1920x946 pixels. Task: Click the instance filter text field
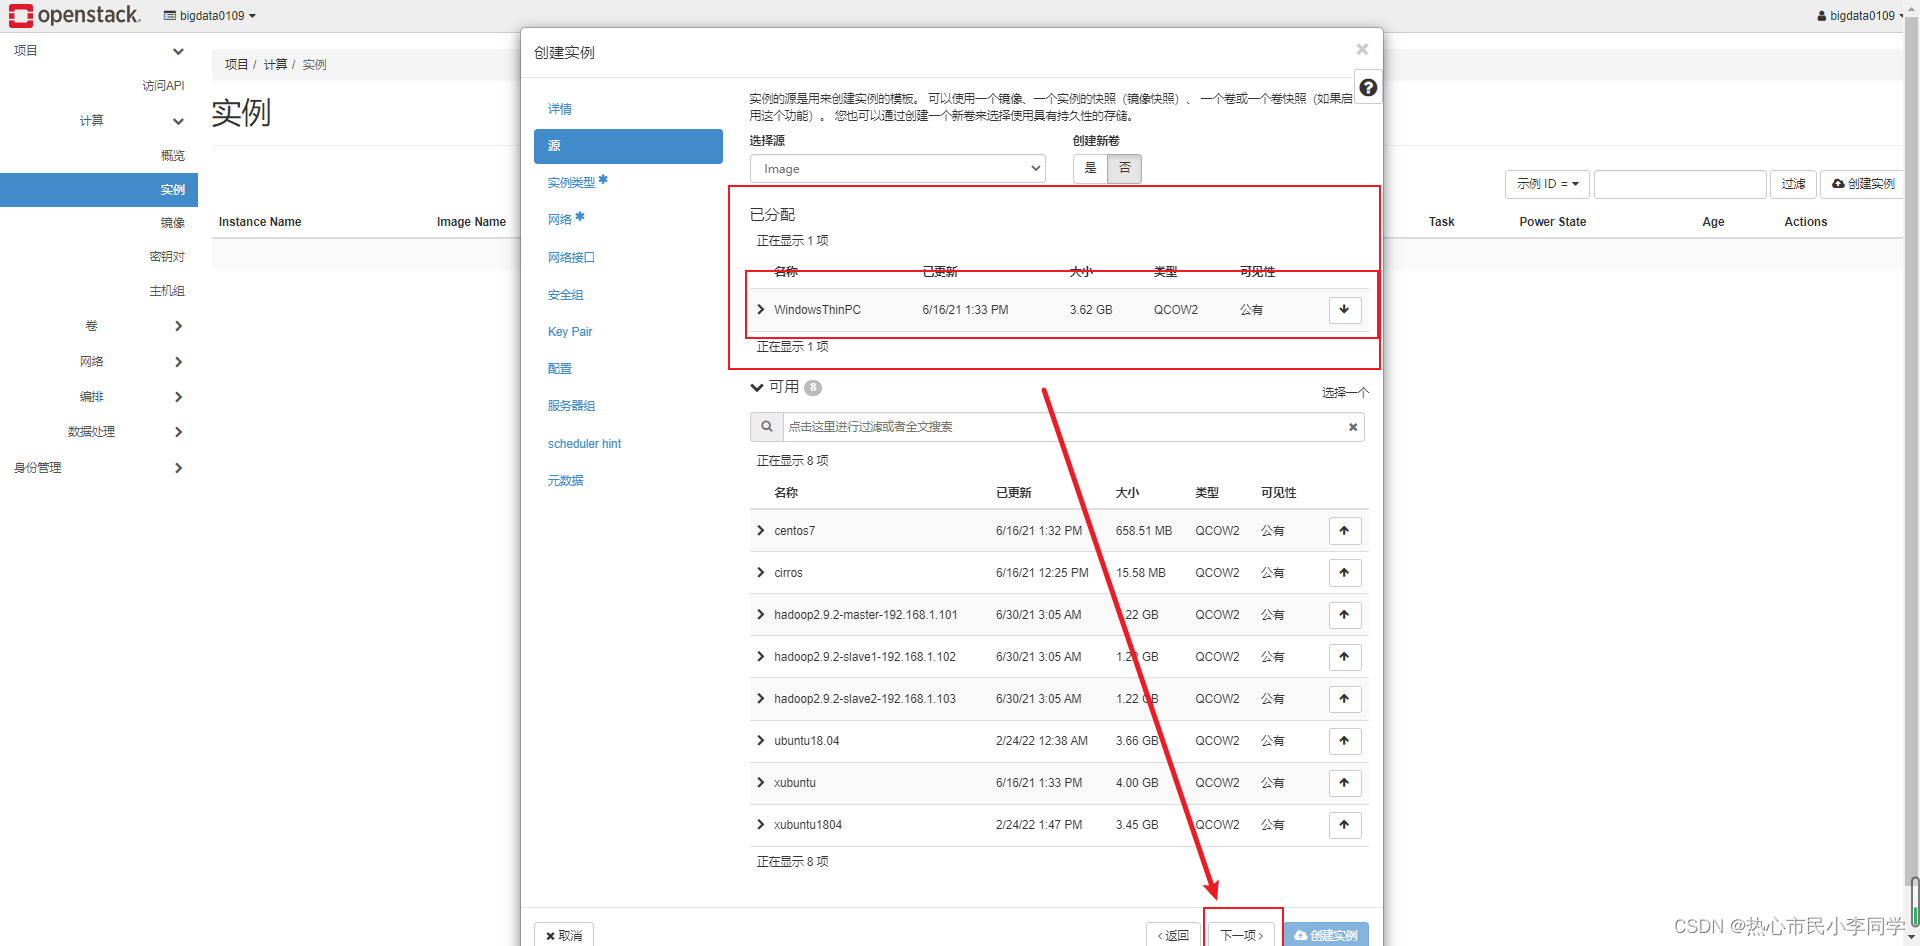click(x=1680, y=184)
